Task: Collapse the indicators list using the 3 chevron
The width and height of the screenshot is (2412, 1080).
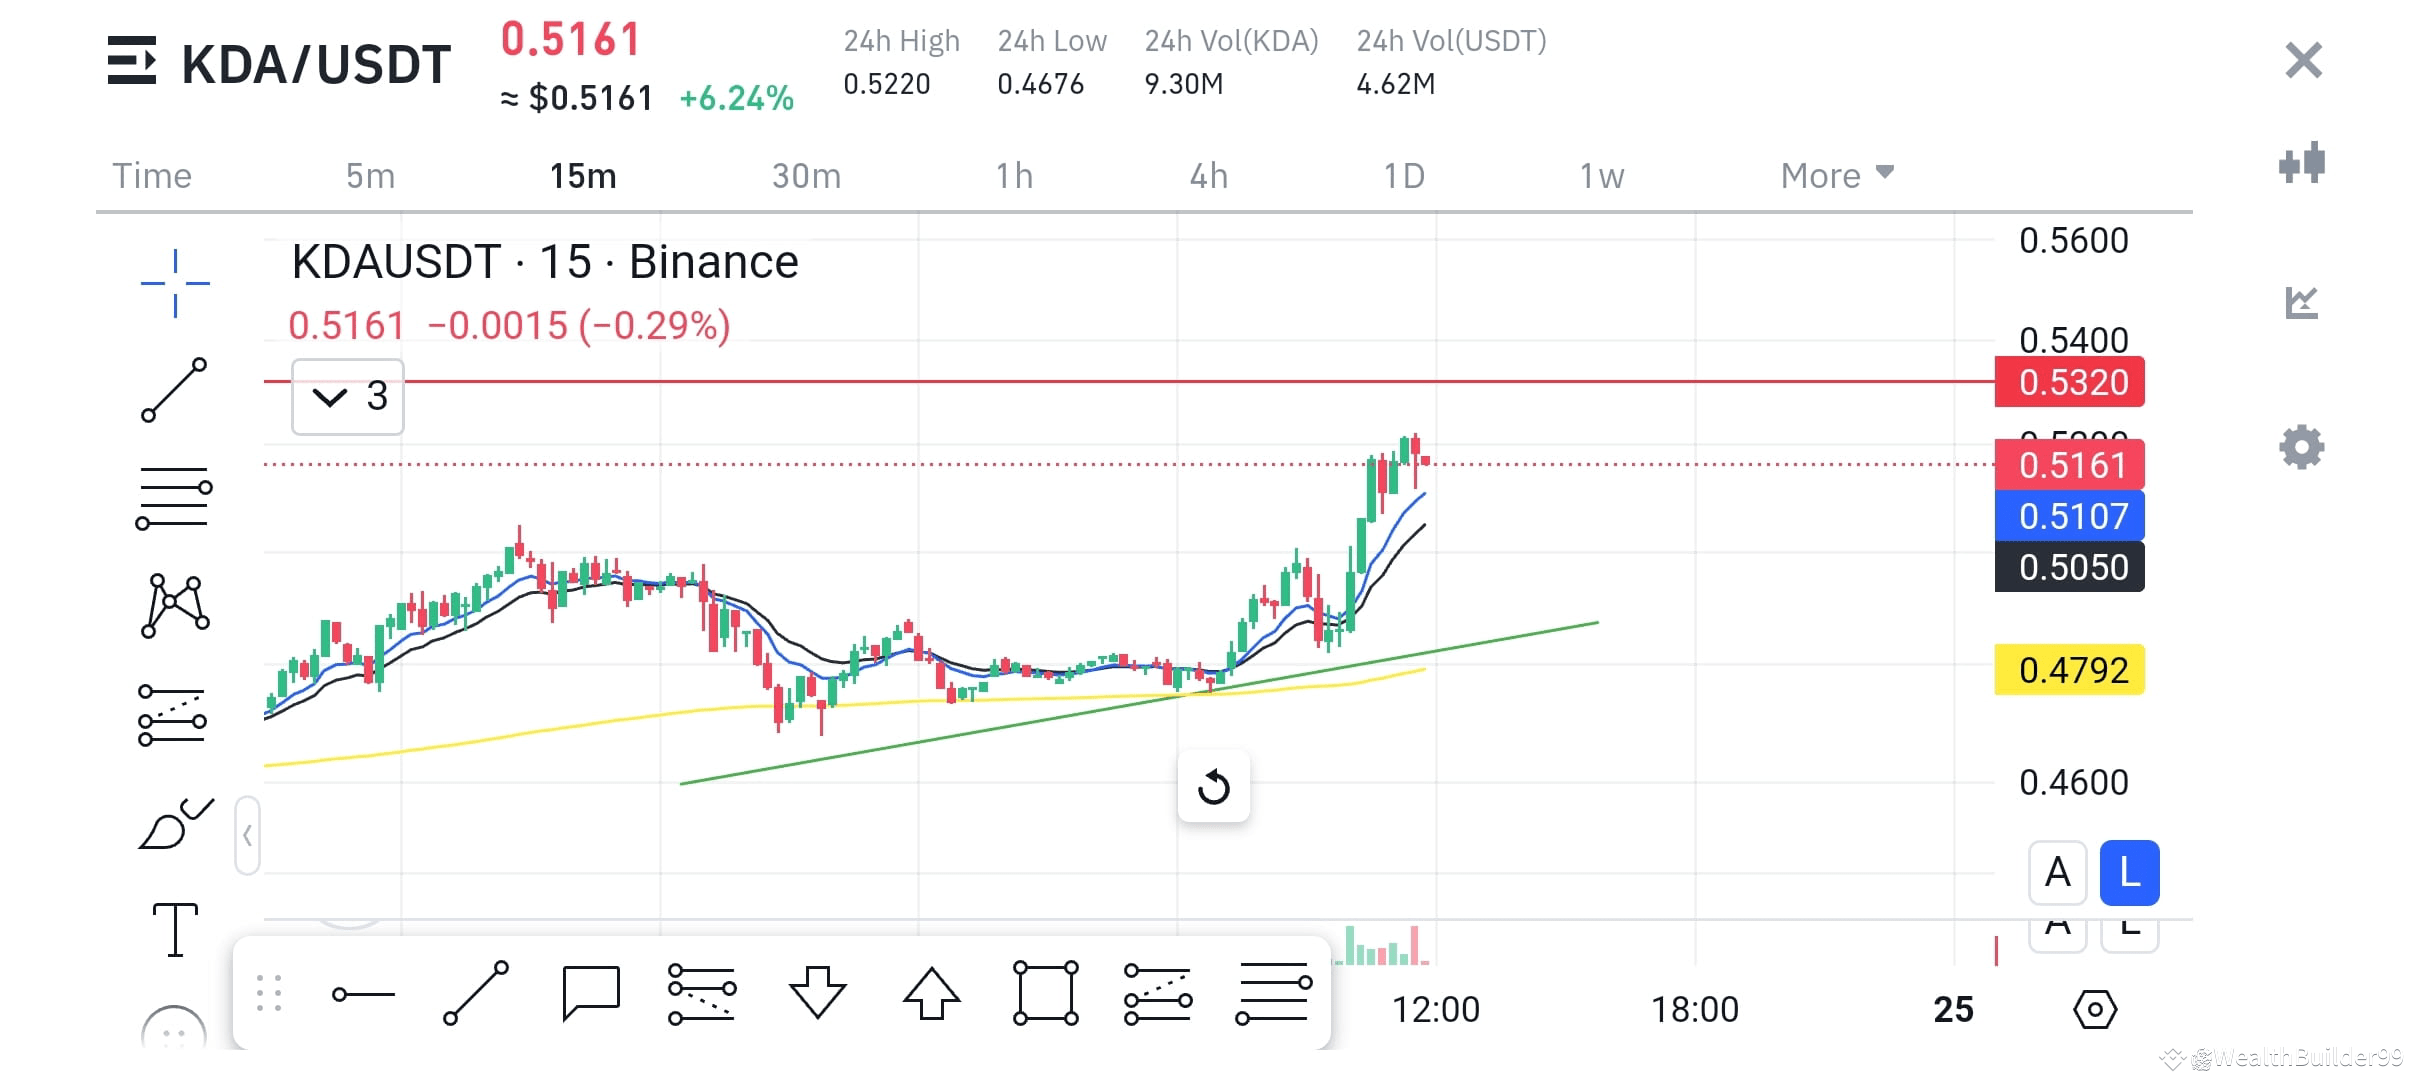Action: coord(346,396)
